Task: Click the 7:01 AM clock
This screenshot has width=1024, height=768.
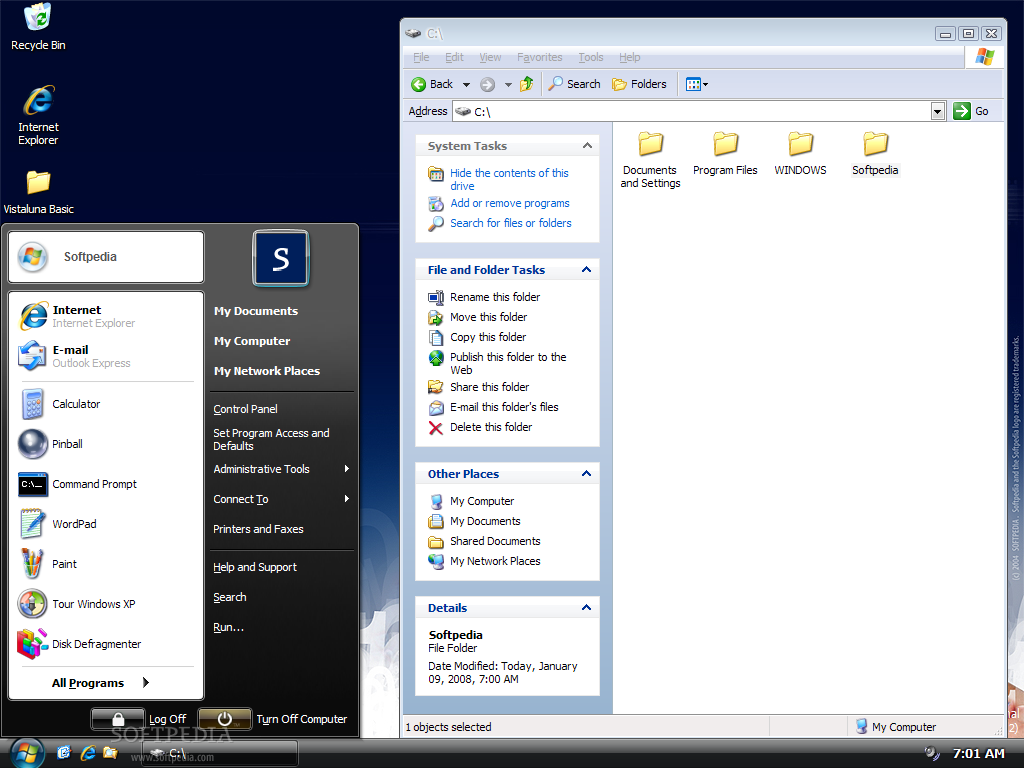Action: coord(978,754)
